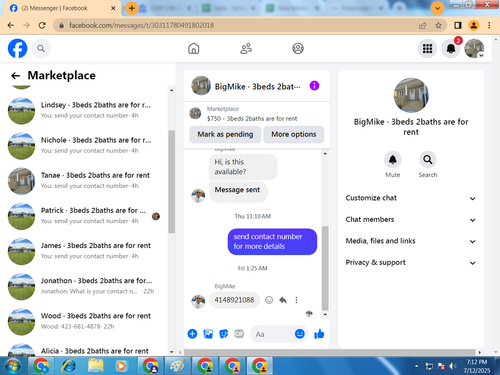Click Mark as pending button
The height and width of the screenshot is (375, 500).
click(225, 134)
